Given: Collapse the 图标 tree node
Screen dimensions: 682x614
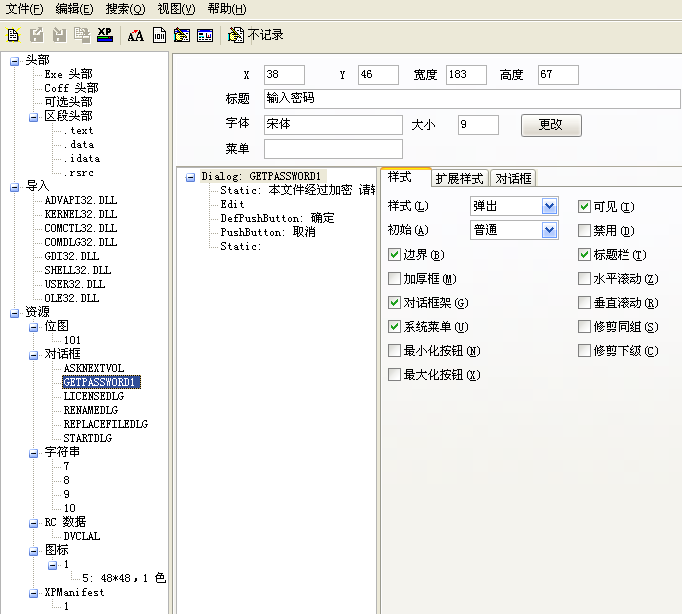Looking at the screenshot, I should 33,551.
